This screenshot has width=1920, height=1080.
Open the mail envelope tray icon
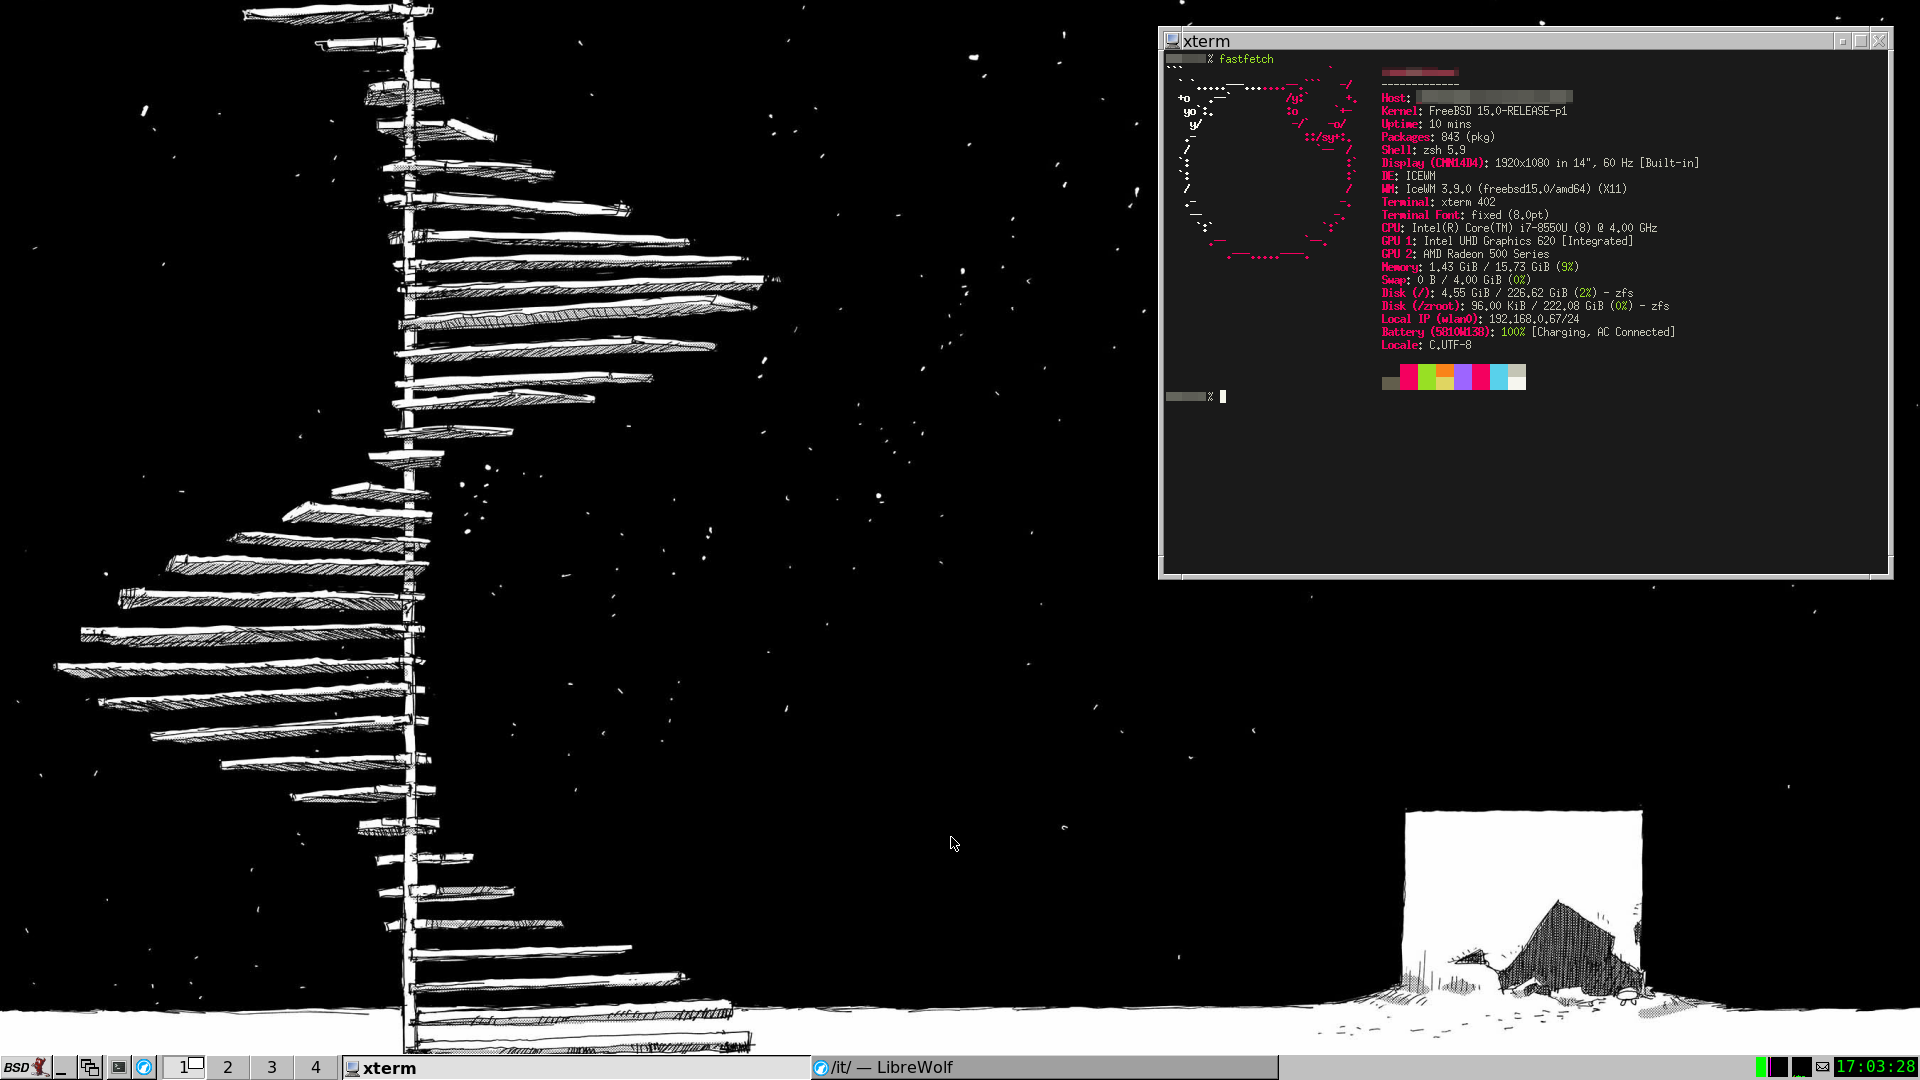[x=1823, y=1067]
